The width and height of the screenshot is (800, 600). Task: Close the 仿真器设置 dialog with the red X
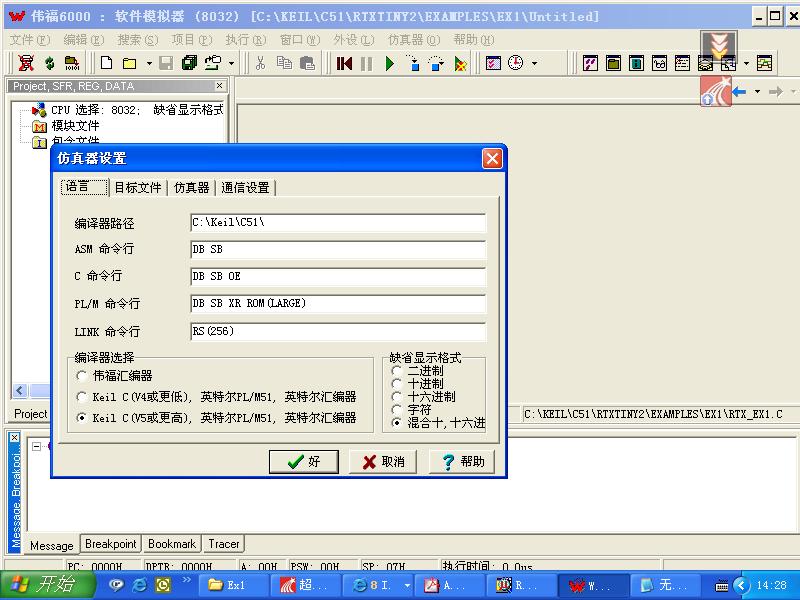[x=492, y=159]
